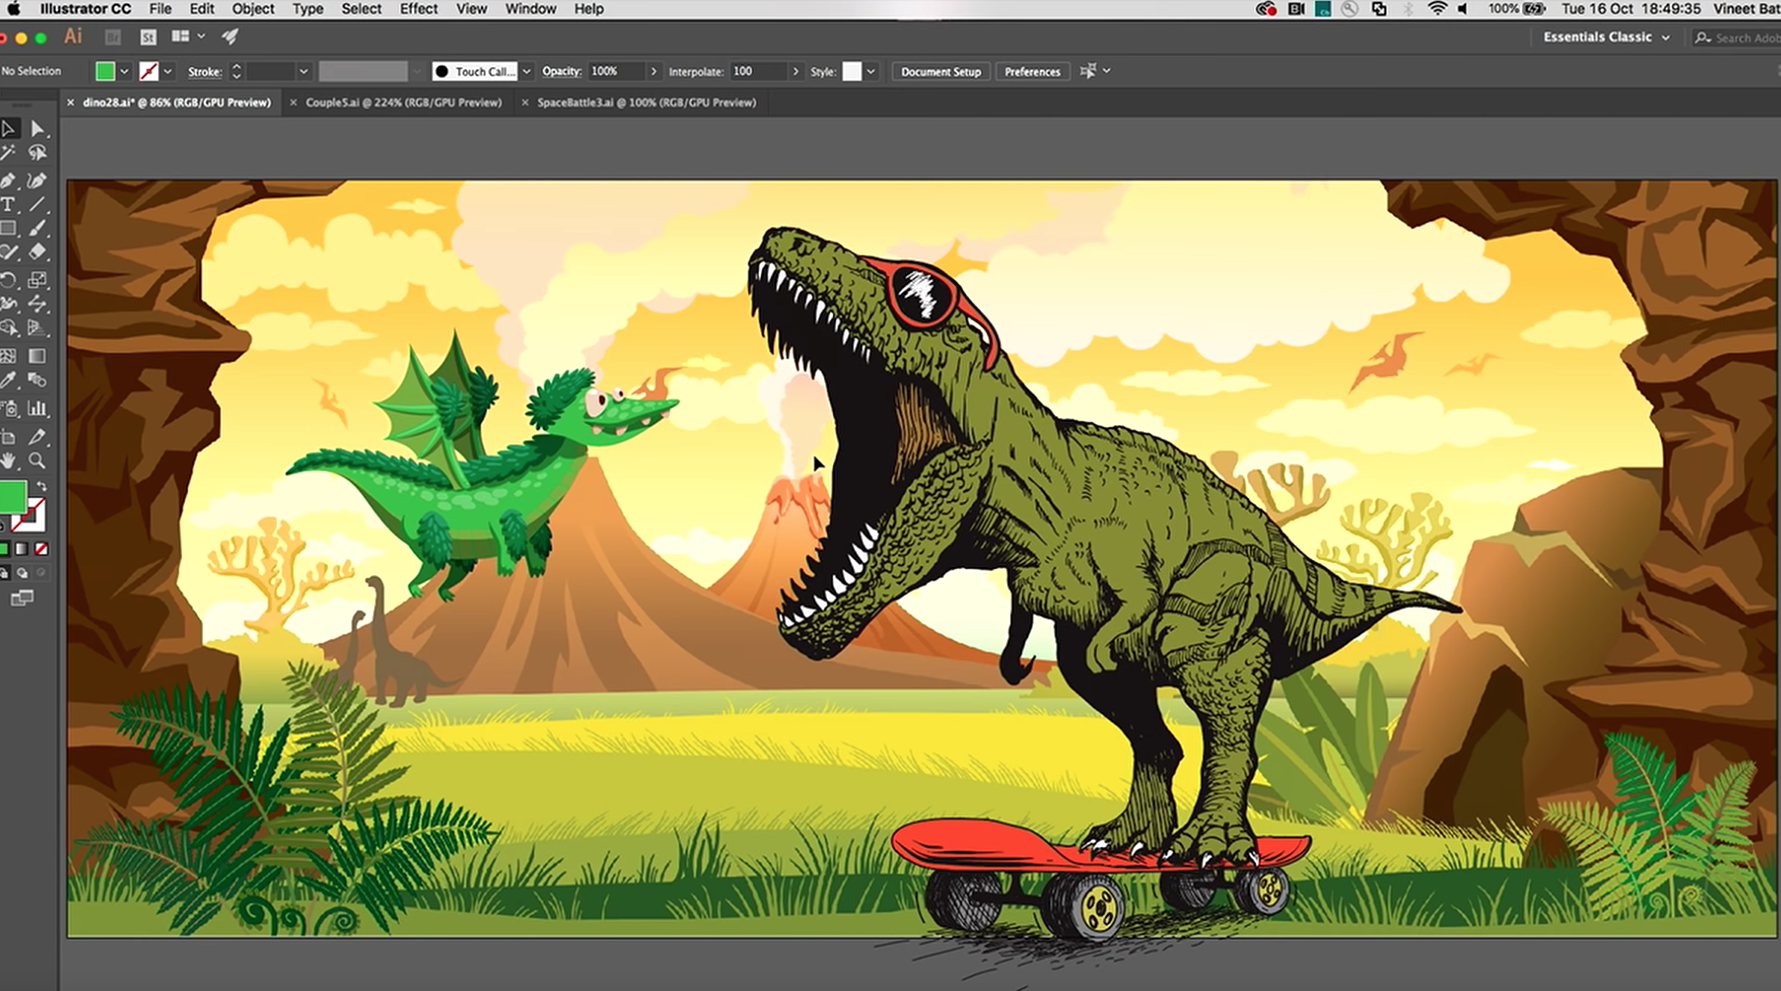
Task: Open the Touch Calligraphic brush dropdown
Action: (527, 72)
